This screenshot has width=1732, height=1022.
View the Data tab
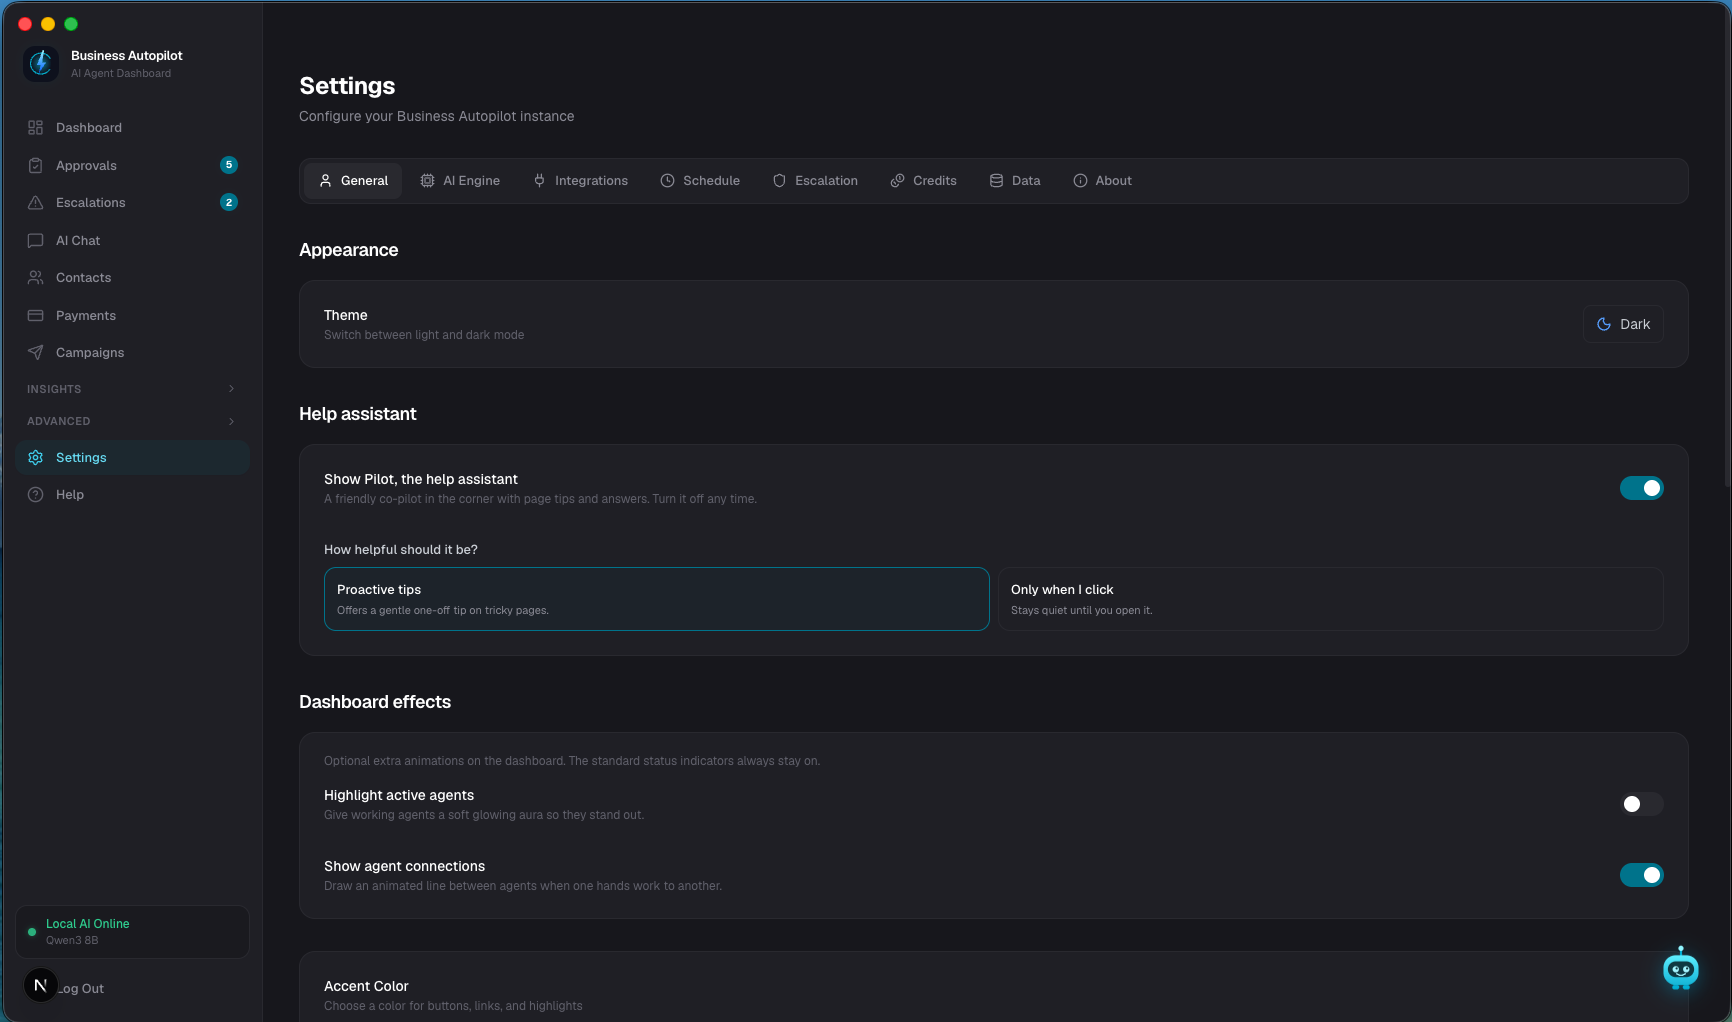coord(1015,181)
